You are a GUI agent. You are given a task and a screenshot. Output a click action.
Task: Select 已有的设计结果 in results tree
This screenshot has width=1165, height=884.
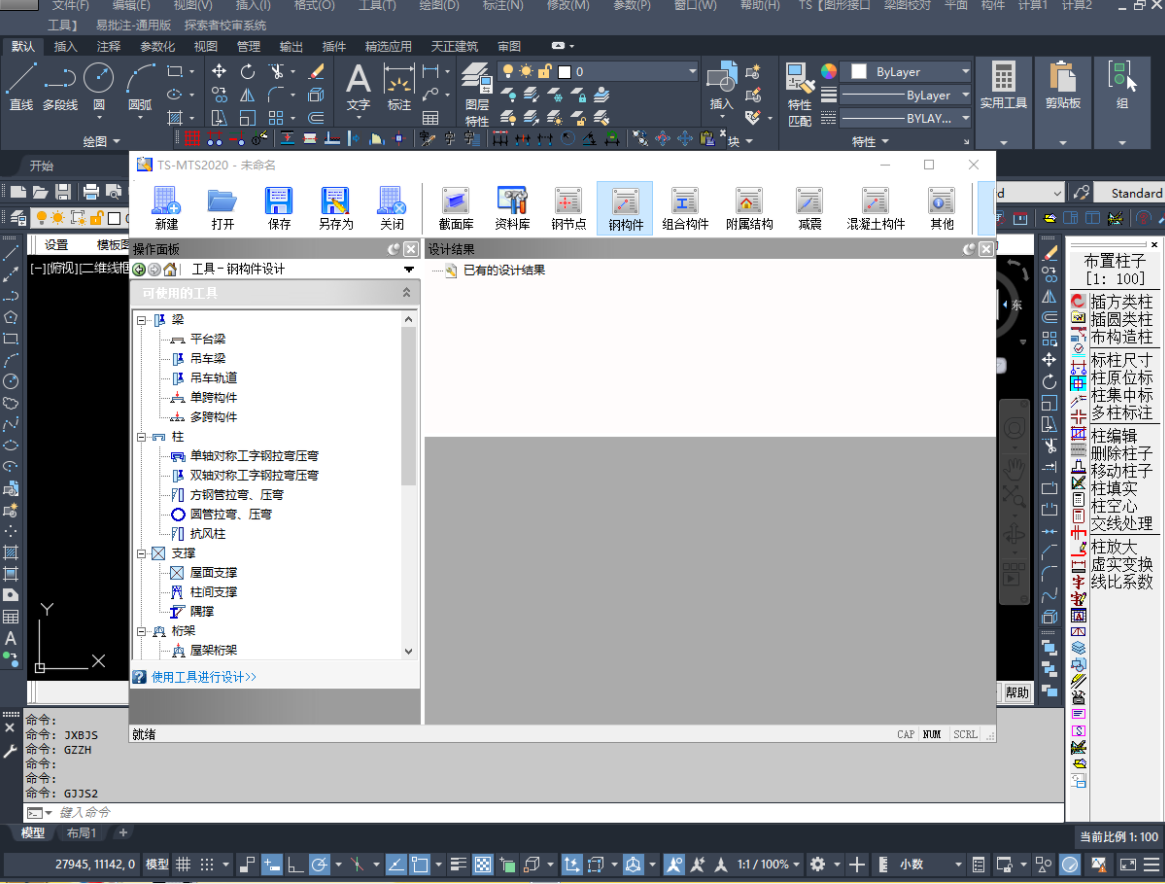tap(504, 270)
